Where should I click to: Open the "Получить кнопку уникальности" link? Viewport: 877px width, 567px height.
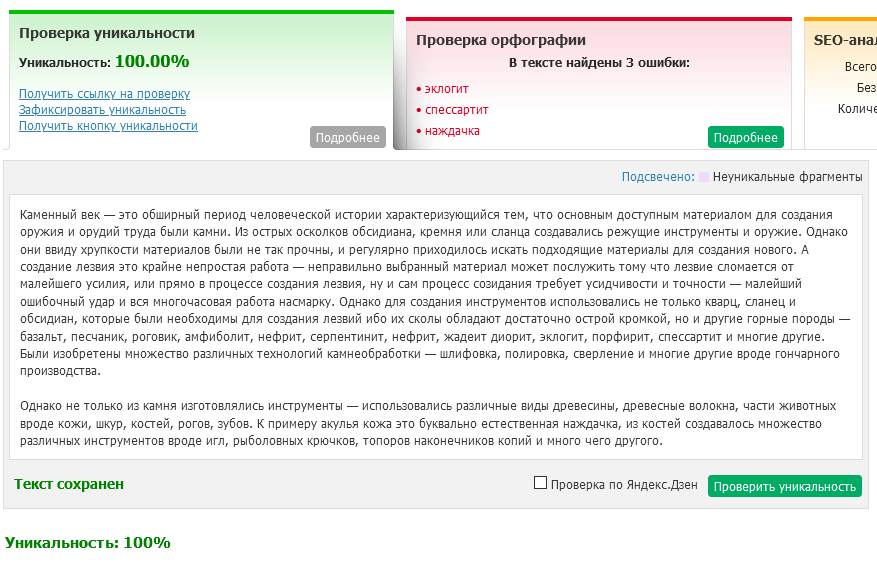click(x=108, y=126)
